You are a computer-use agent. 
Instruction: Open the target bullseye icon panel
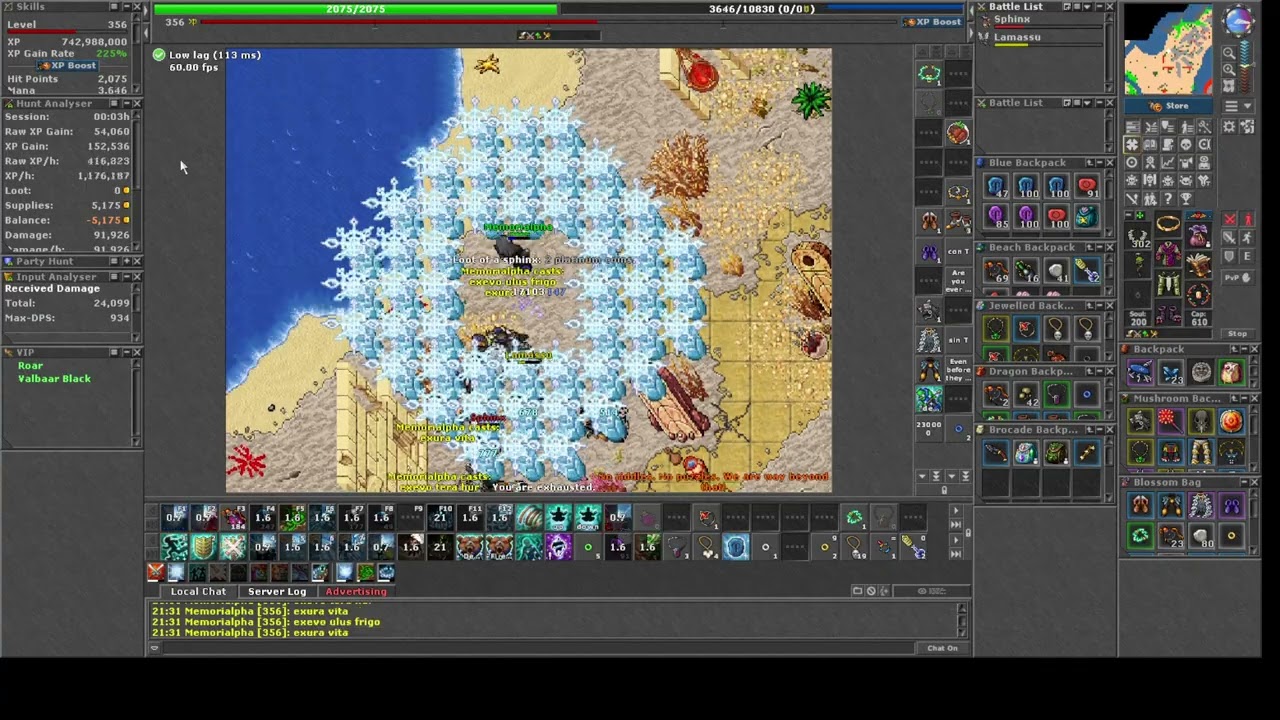tap(1132, 163)
